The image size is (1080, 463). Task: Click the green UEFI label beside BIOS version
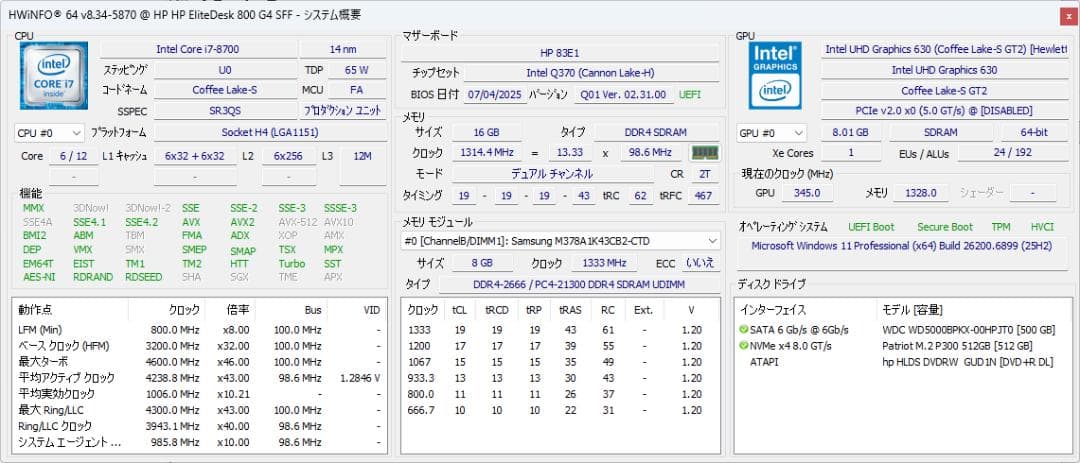tap(690, 94)
